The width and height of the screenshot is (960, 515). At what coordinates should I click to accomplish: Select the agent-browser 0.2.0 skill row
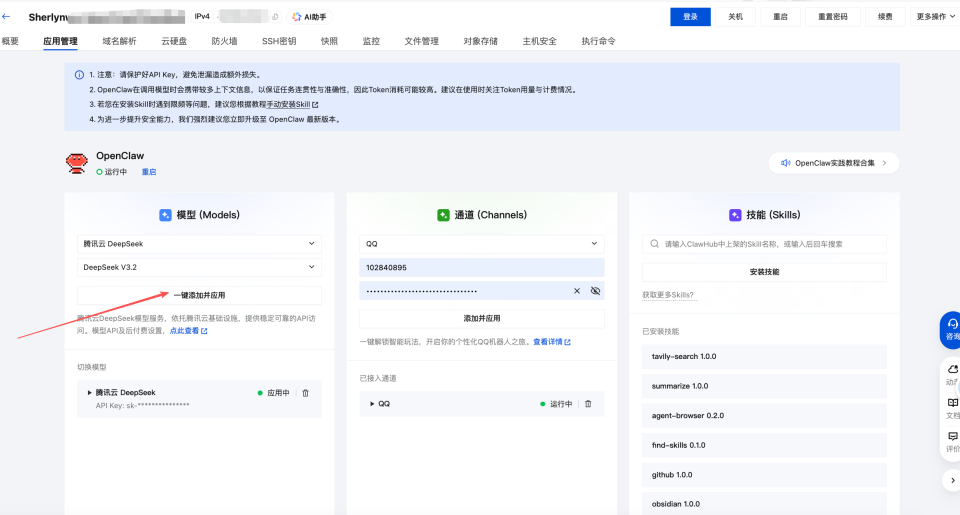[x=764, y=416]
